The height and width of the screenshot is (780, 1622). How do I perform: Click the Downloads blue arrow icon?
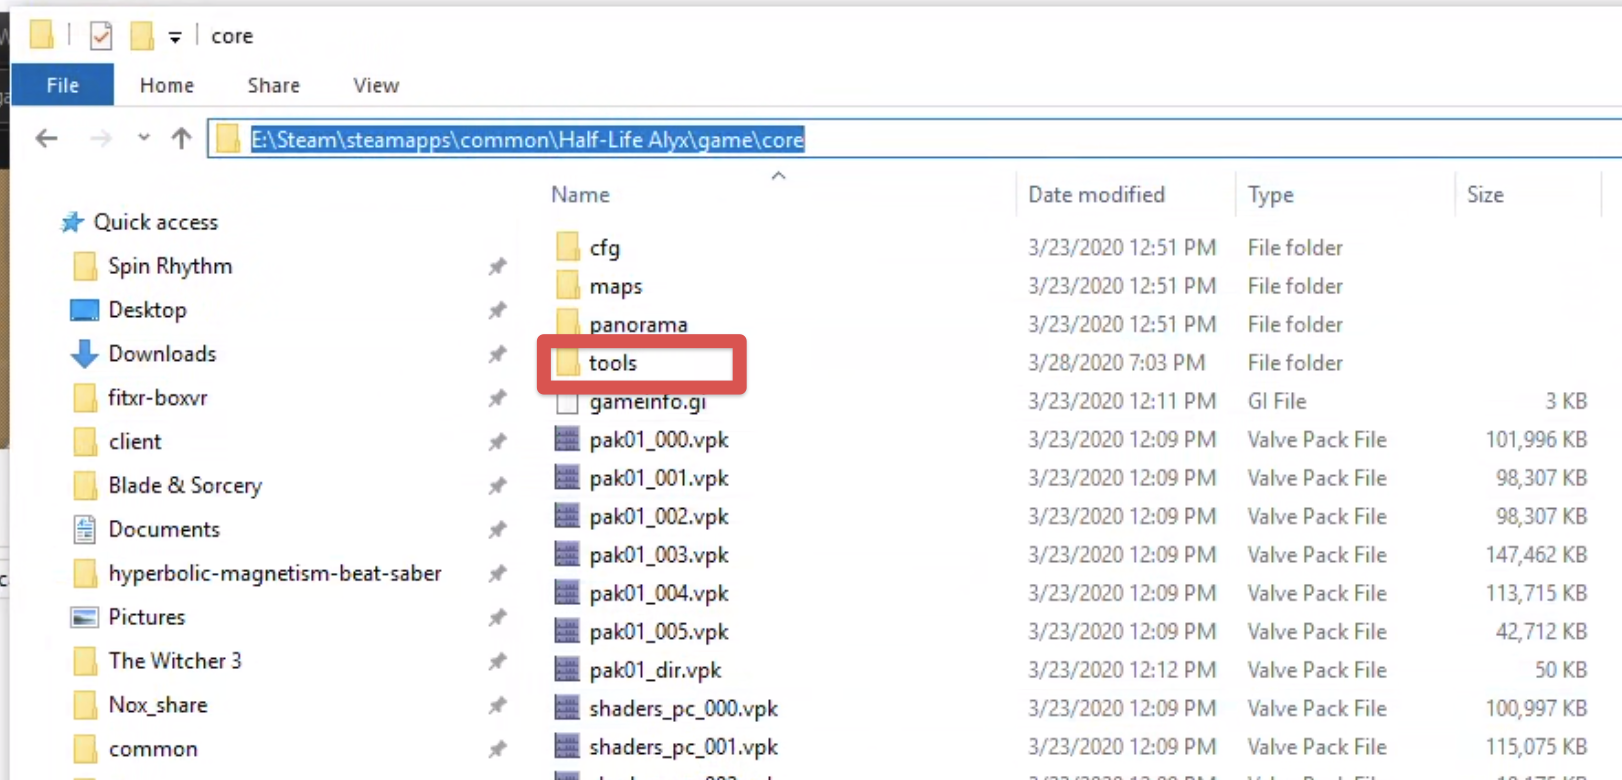[x=84, y=353]
